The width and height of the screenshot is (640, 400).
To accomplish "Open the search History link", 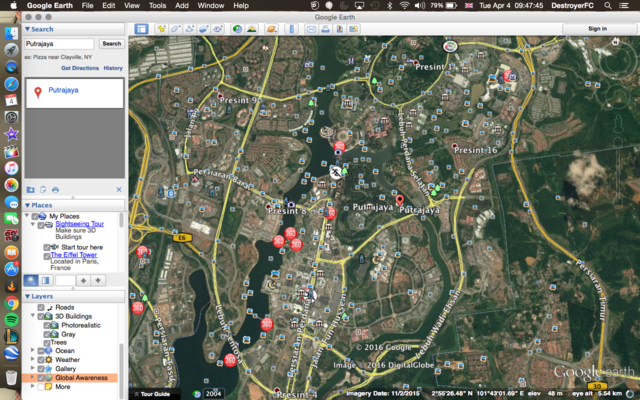I will [113, 68].
